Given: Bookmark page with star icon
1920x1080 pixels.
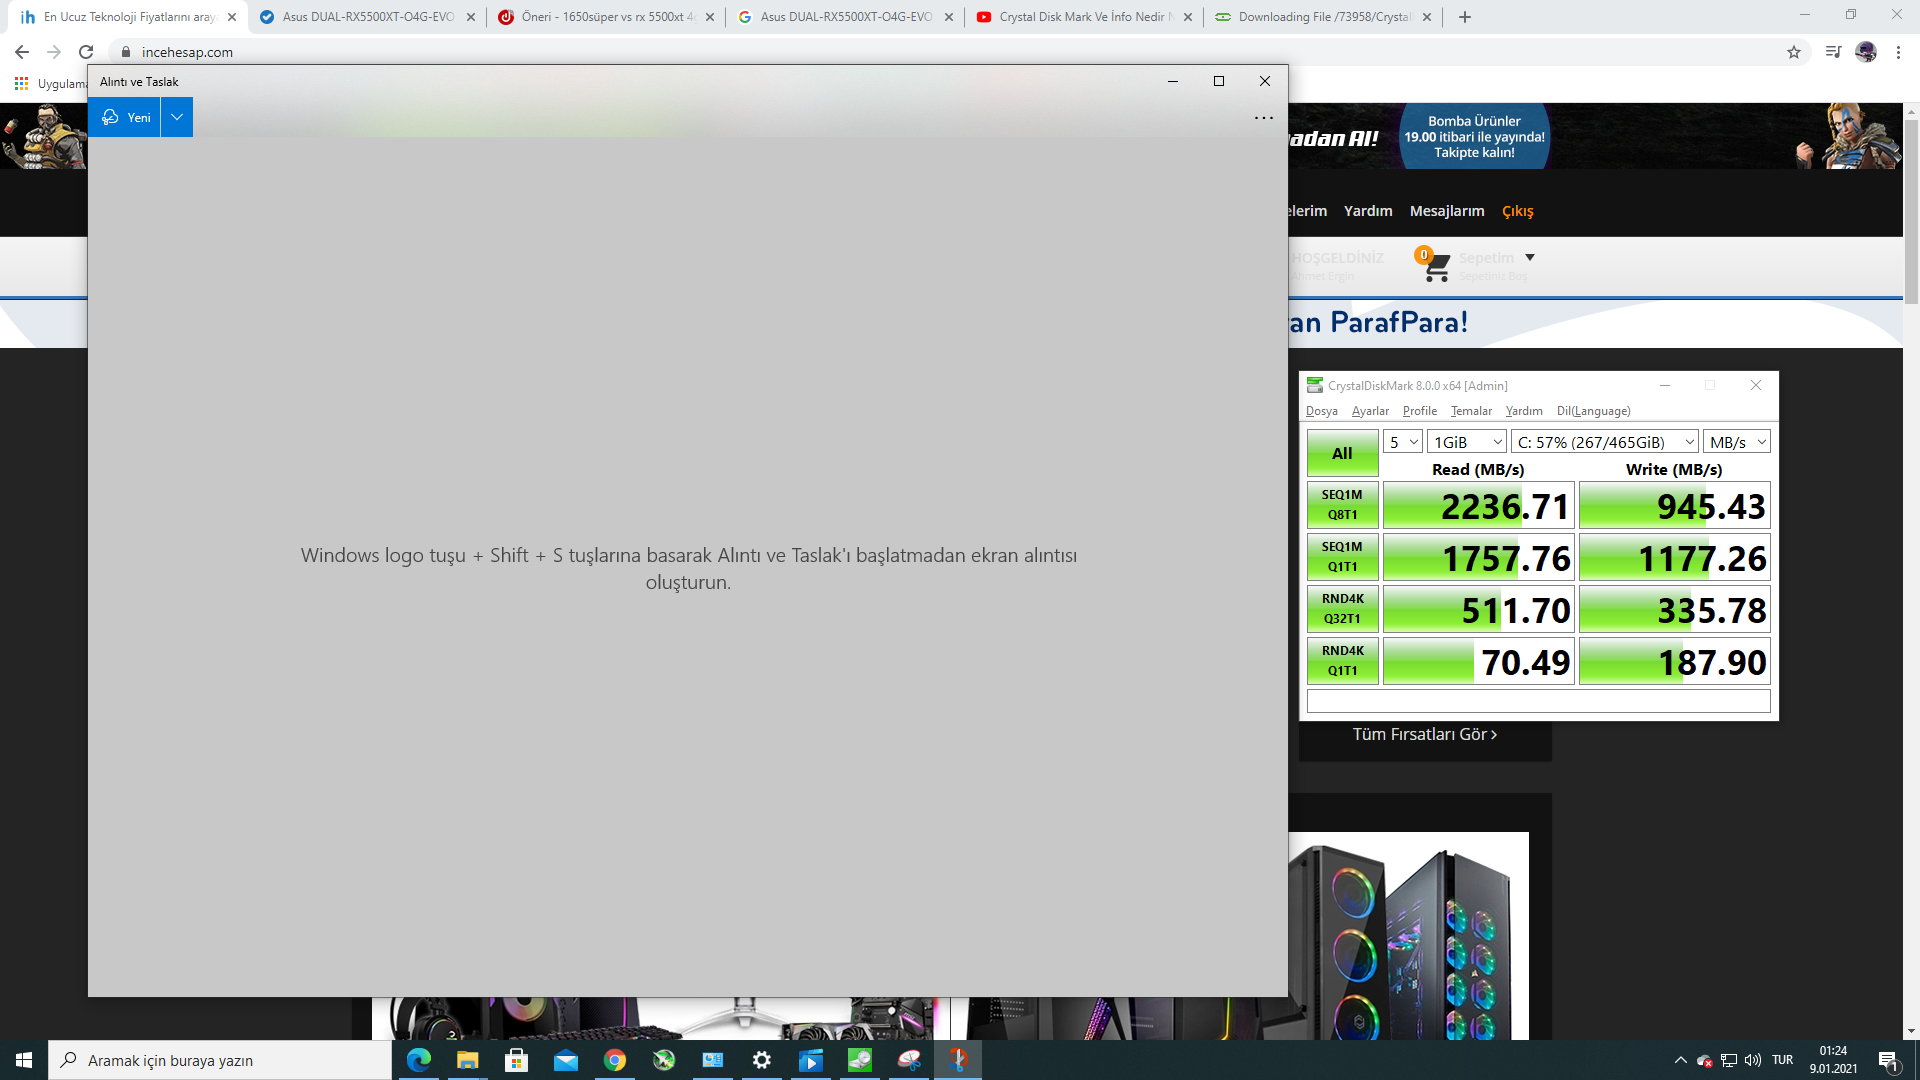Looking at the screenshot, I should pos(1793,52).
